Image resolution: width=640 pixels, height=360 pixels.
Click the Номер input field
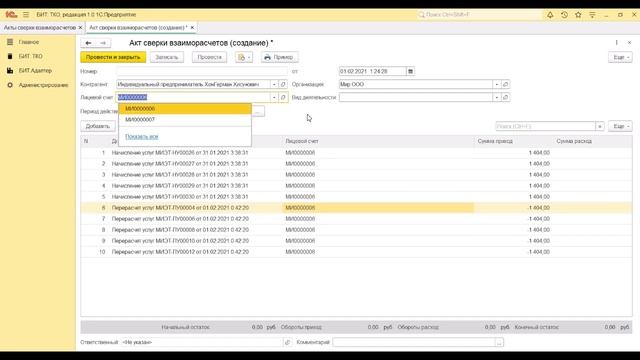(202, 71)
